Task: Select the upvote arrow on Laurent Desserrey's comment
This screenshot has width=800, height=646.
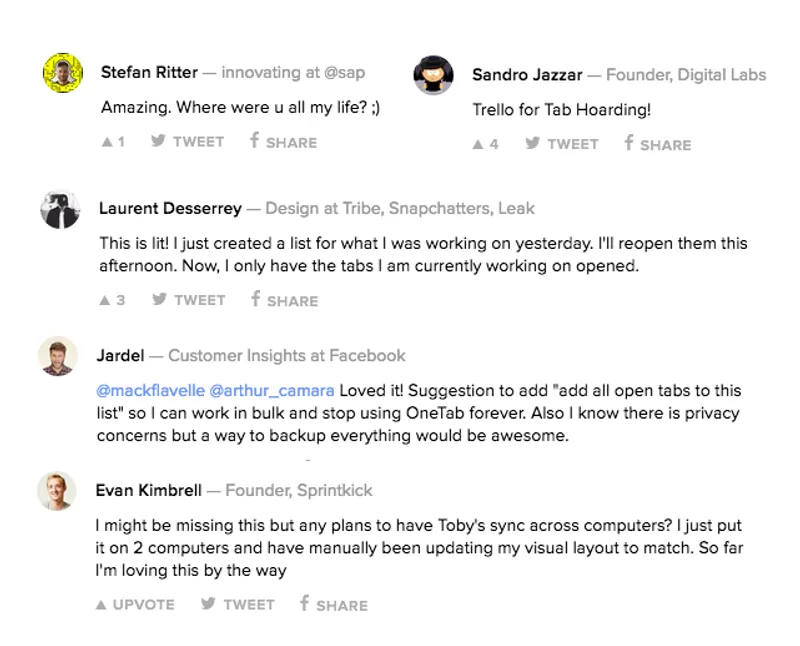Action: tap(103, 299)
